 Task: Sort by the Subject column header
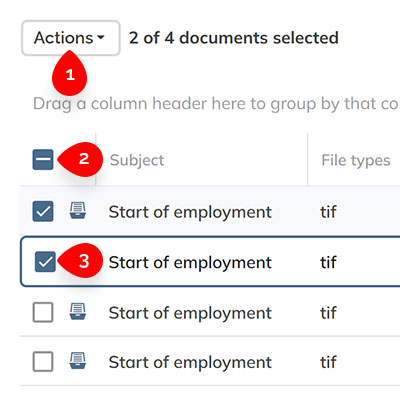[x=137, y=160]
